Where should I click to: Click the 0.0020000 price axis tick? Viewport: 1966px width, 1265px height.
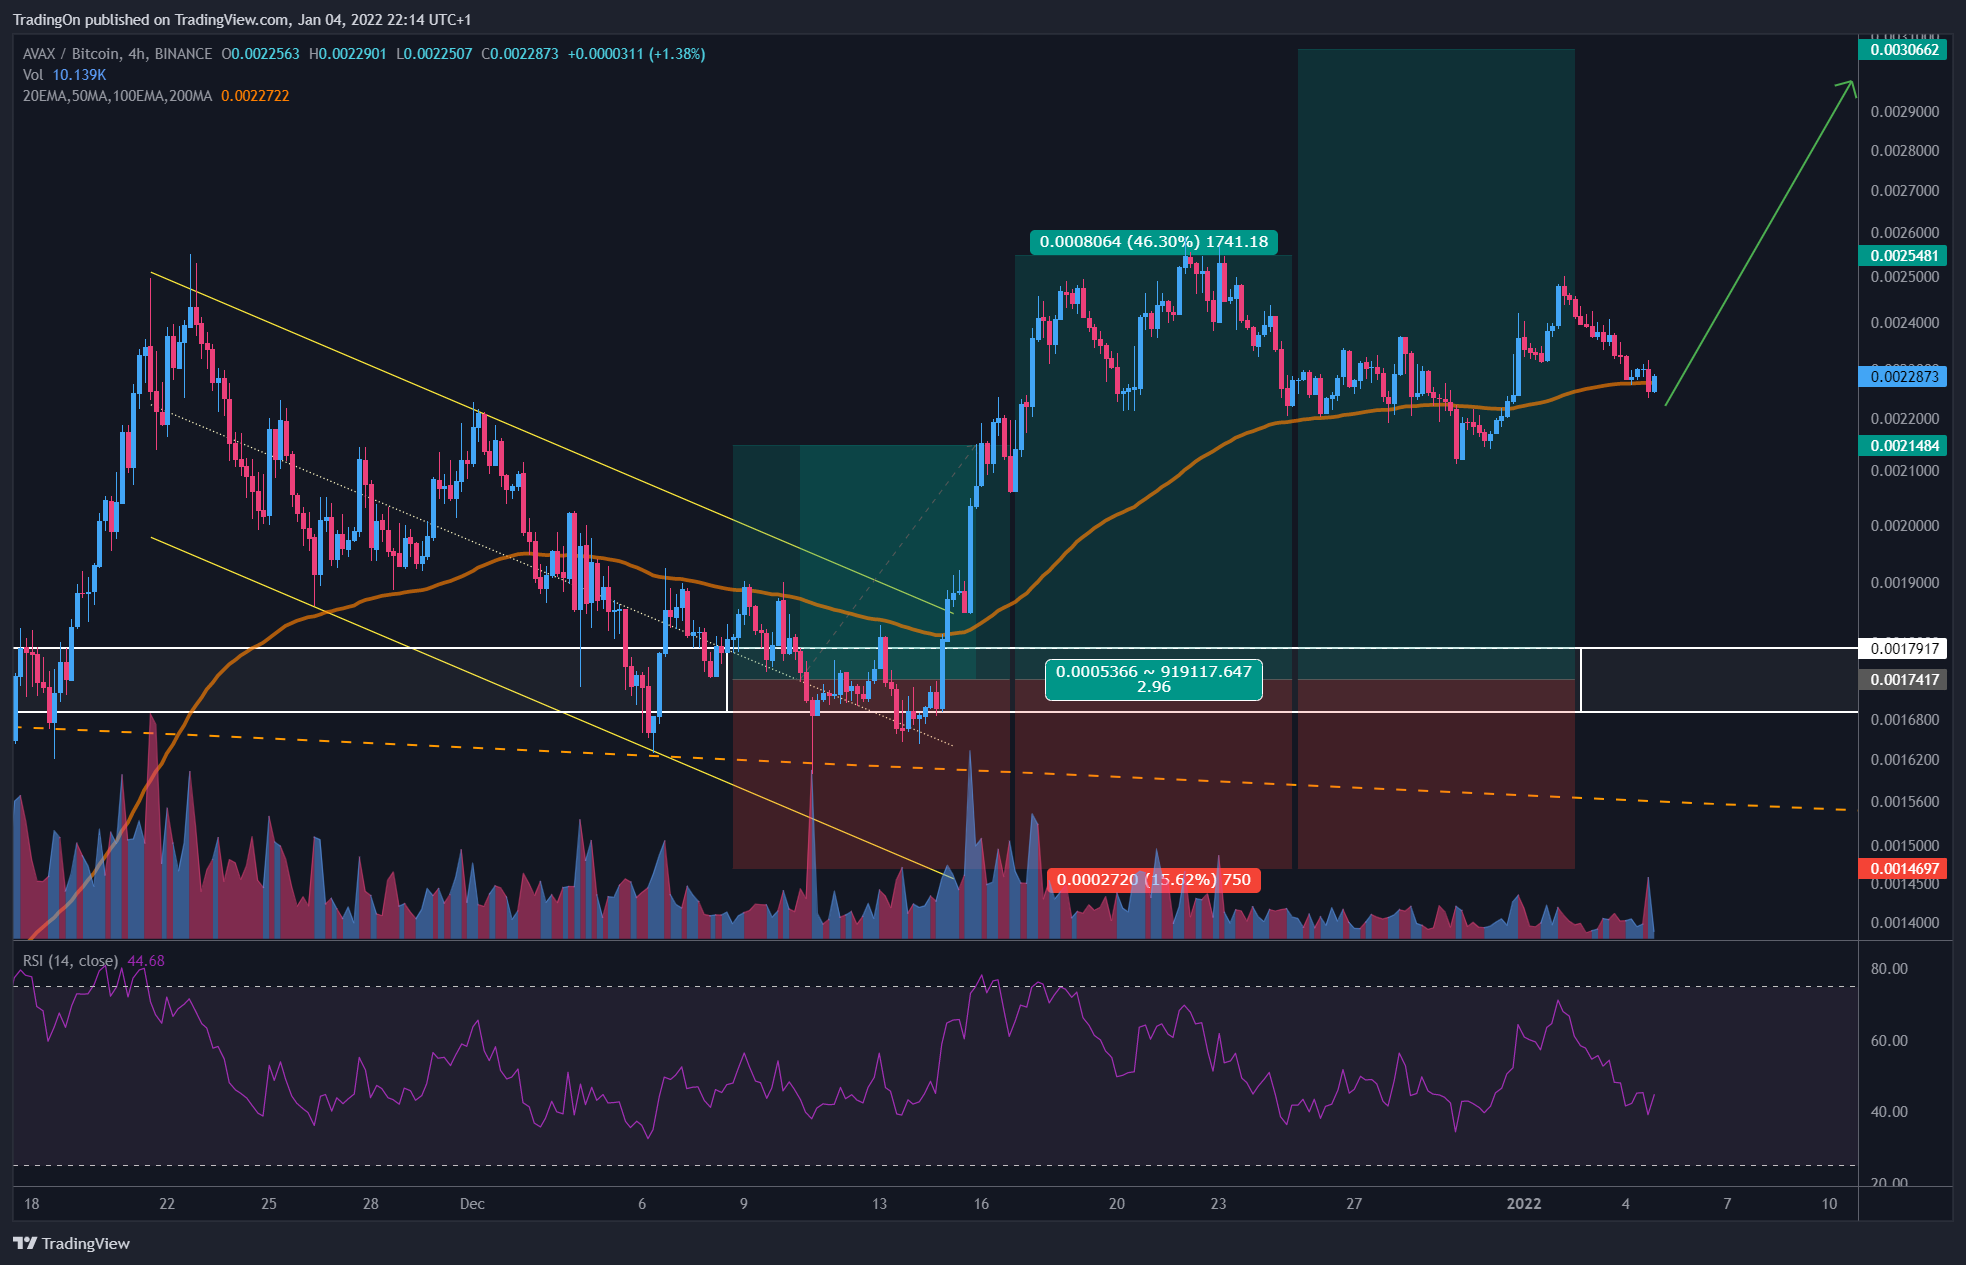(x=1905, y=526)
